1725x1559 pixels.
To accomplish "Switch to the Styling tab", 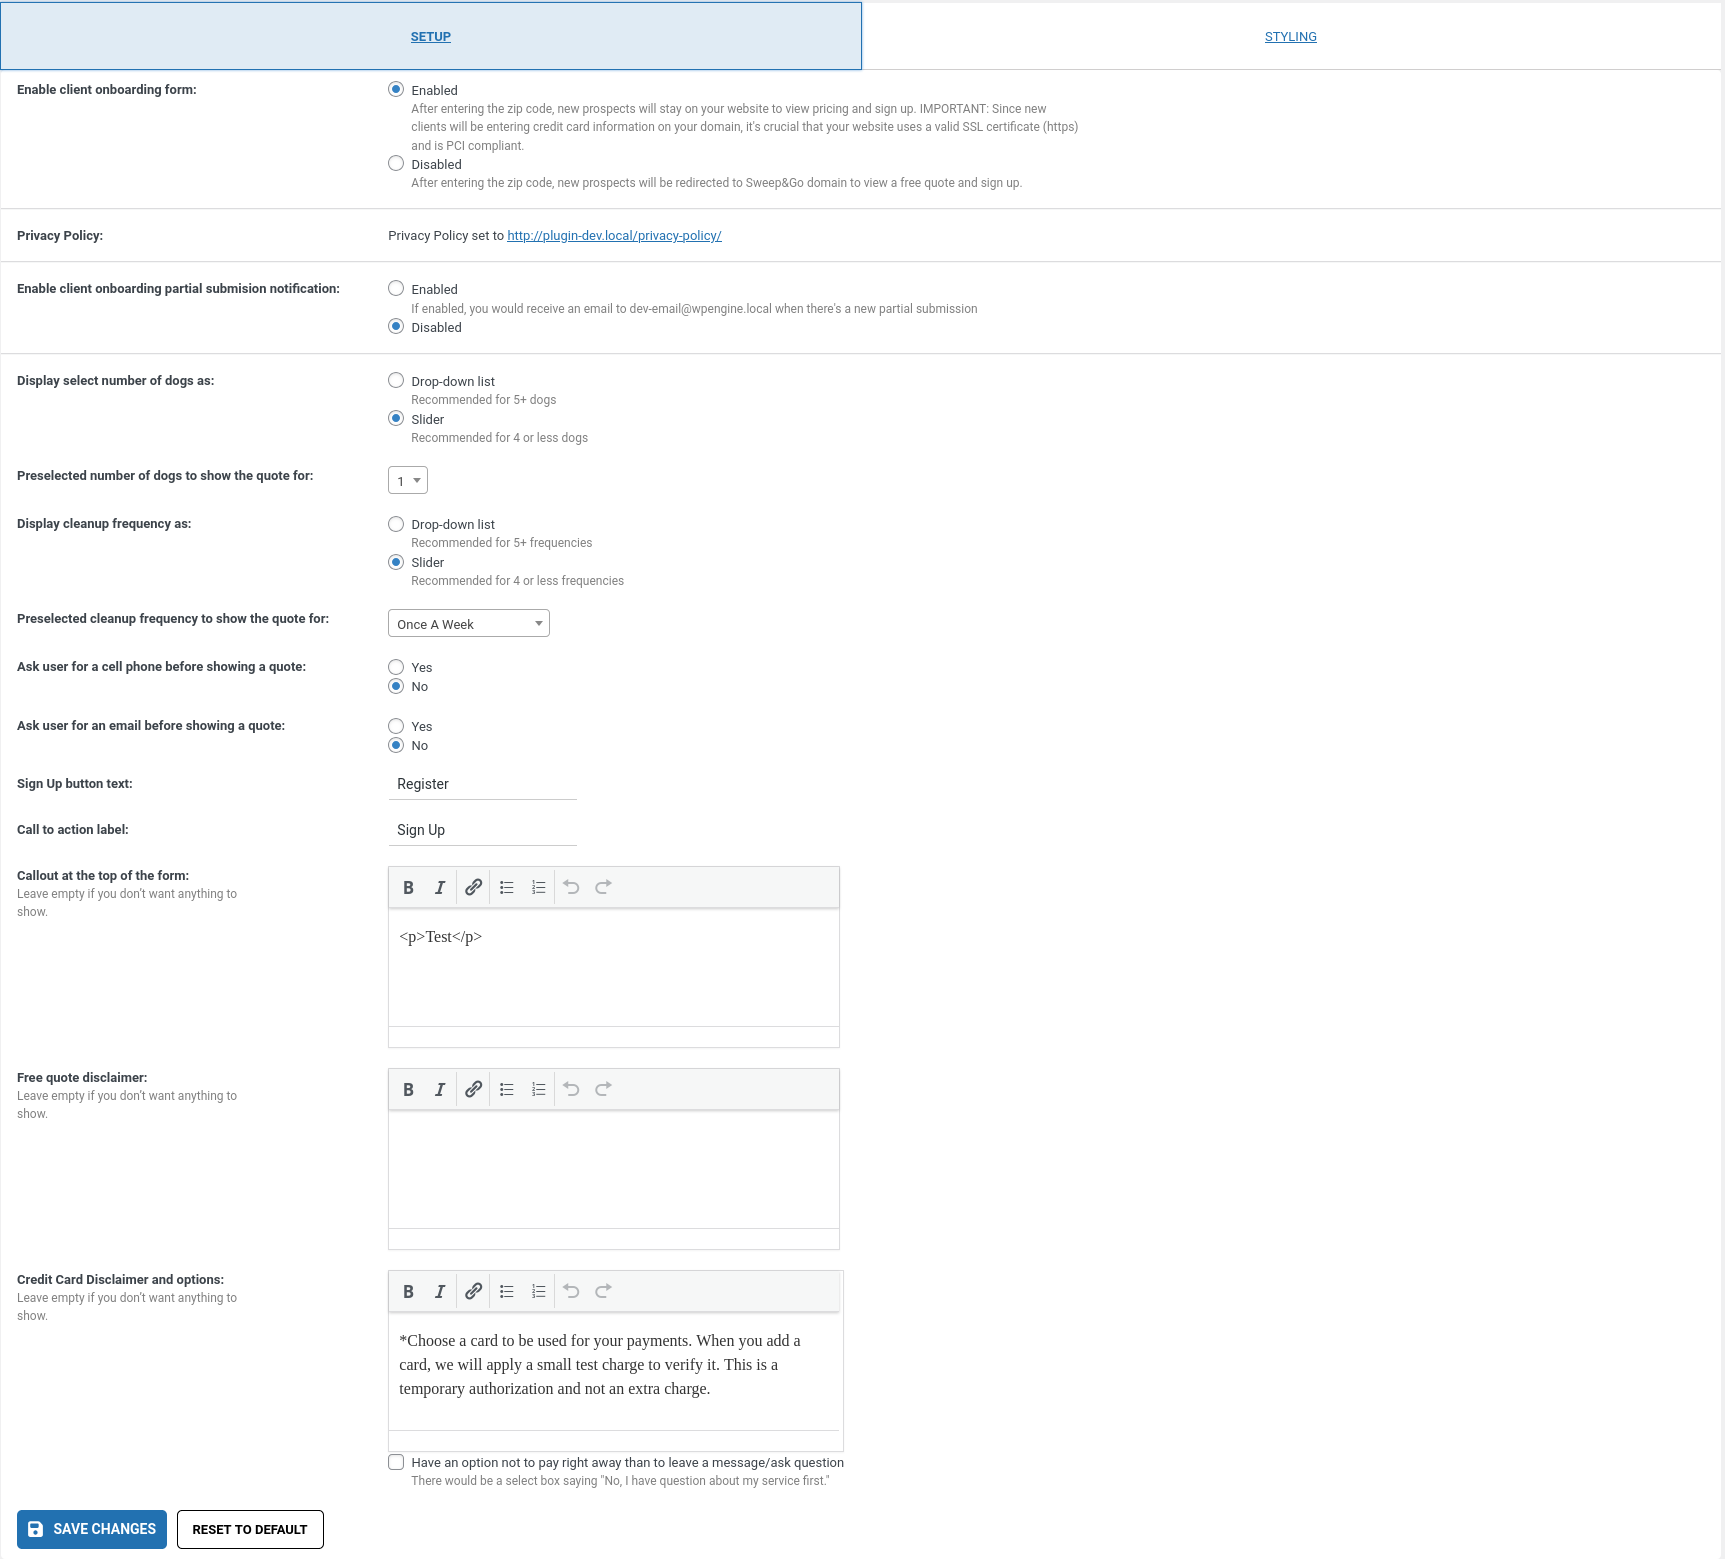I will tap(1290, 37).
